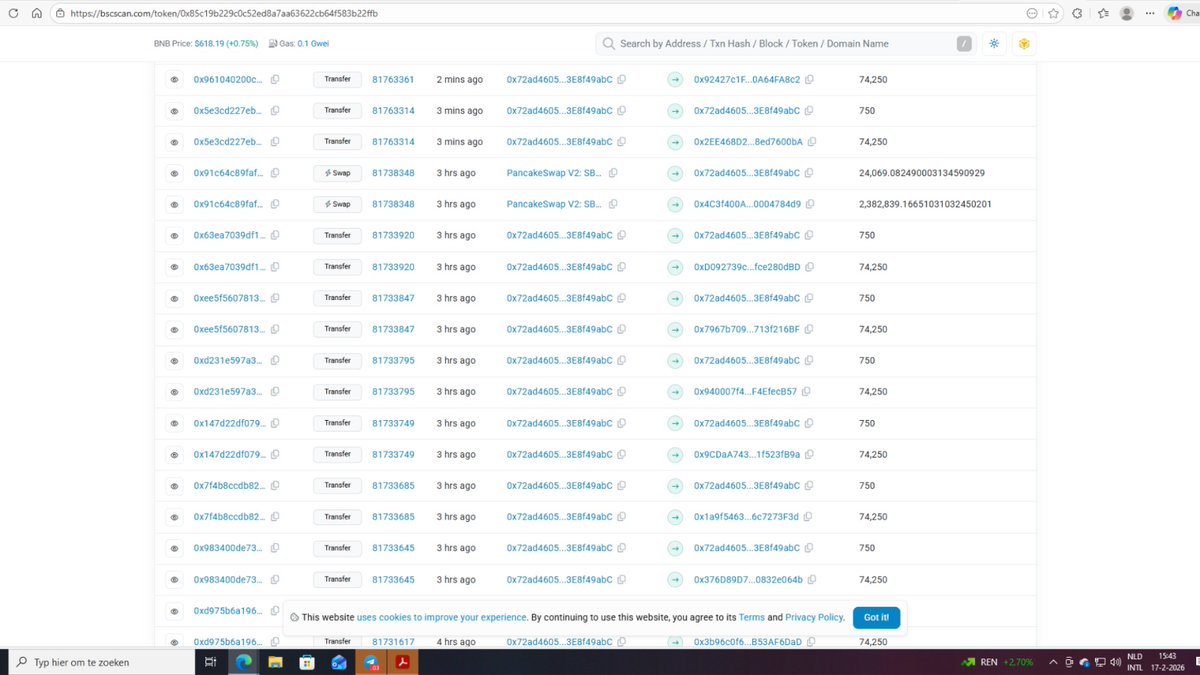Click eye icon in the 2,382,839.16 swap row
The width and height of the screenshot is (1200, 675).
(x=173, y=204)
